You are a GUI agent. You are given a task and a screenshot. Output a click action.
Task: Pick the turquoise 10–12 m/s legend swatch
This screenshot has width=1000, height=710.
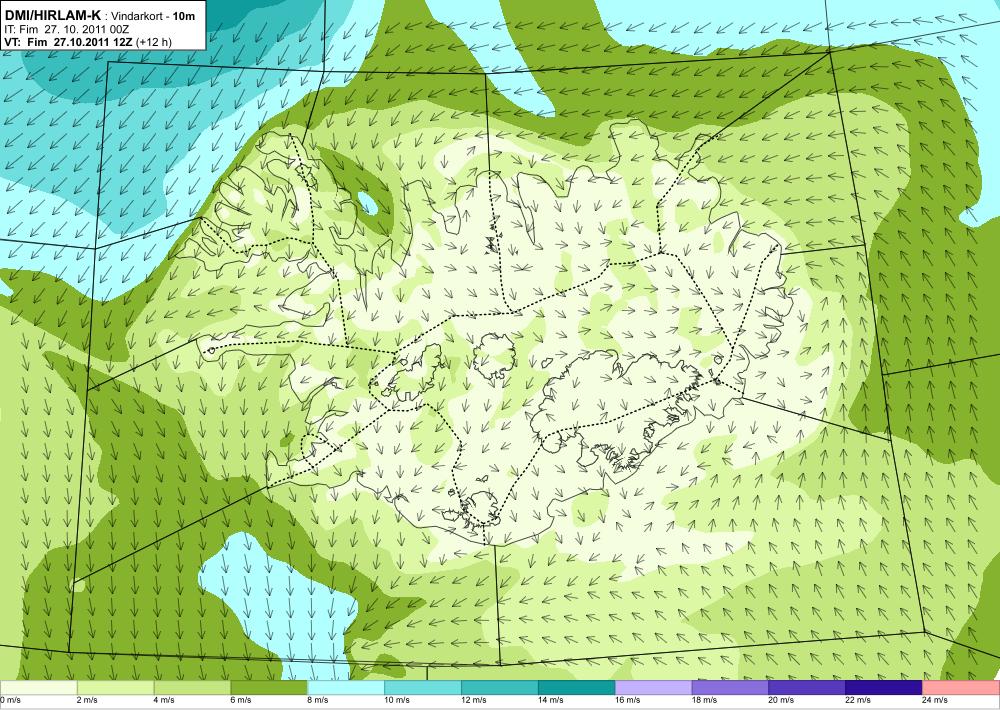pyautogui.click(x=423, y=688)
